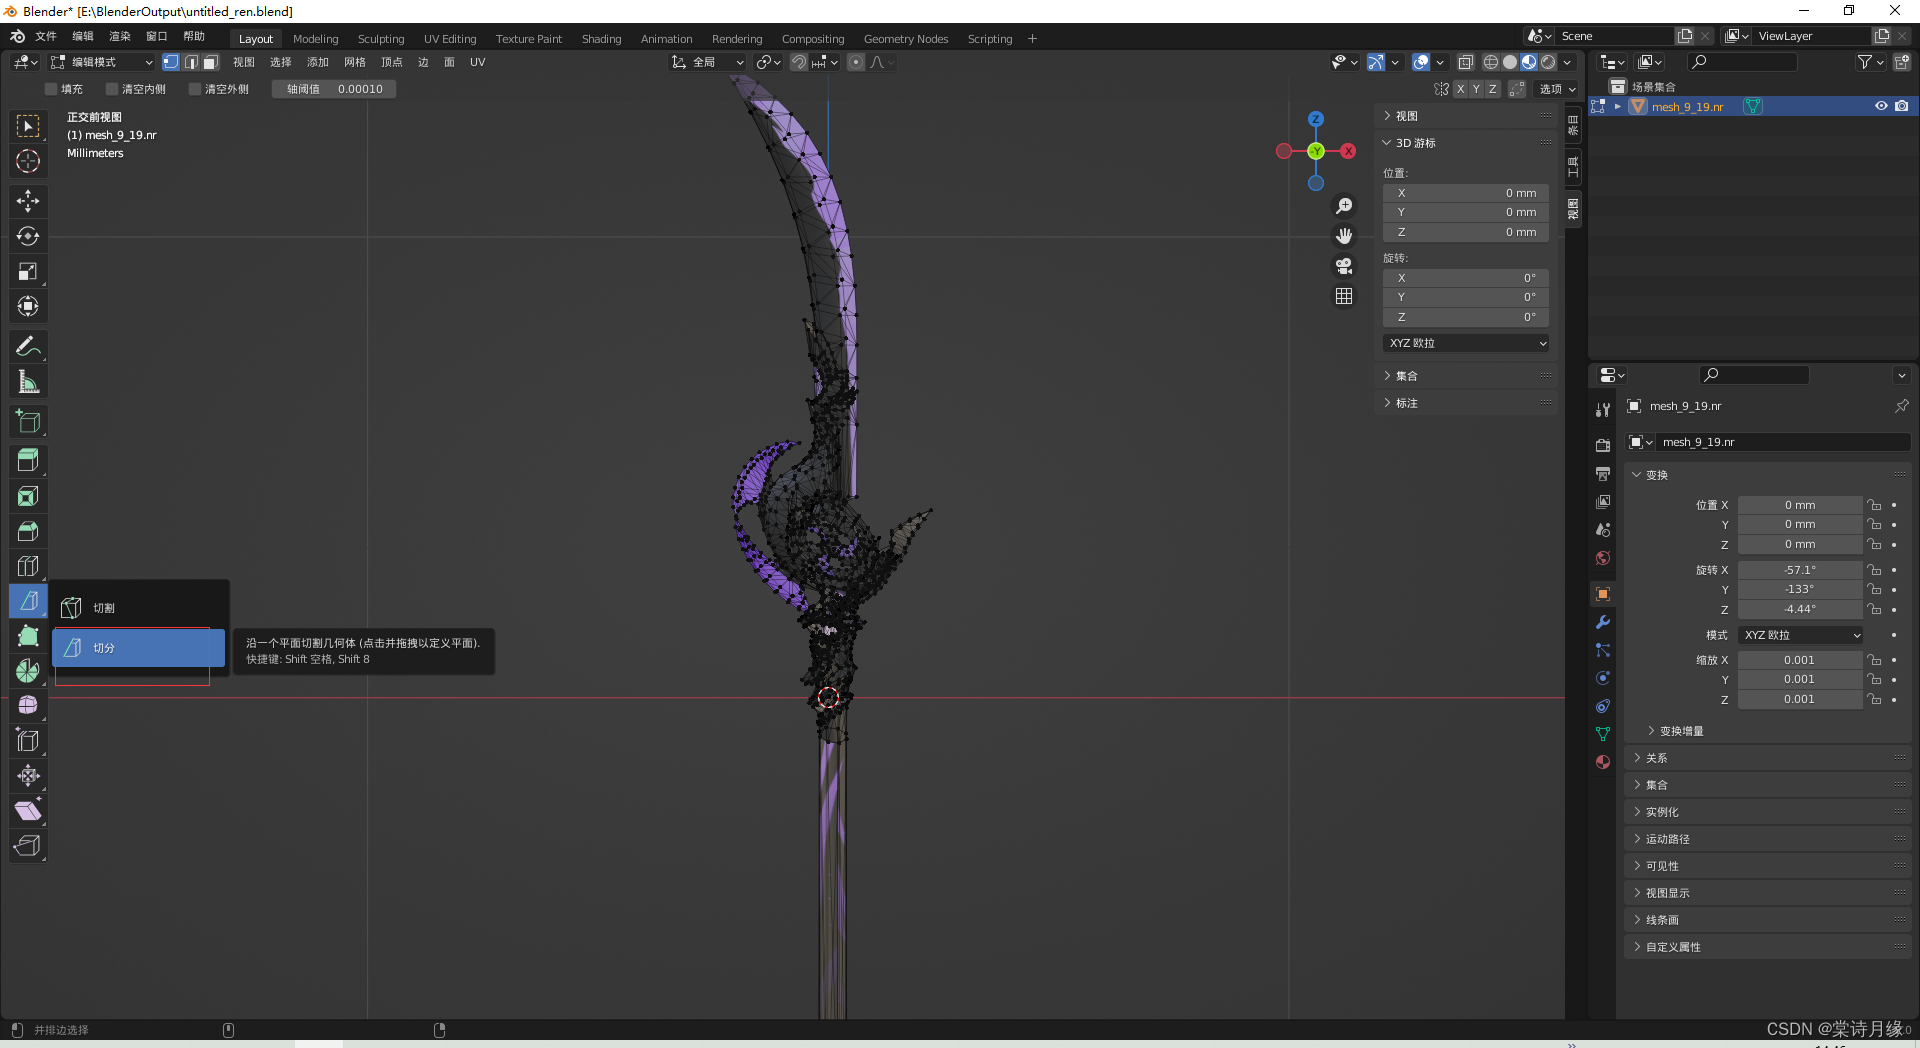Screen dimensions: 1920x1048
Task: Enable the 填充 checkbox
Action: (51, 89)
